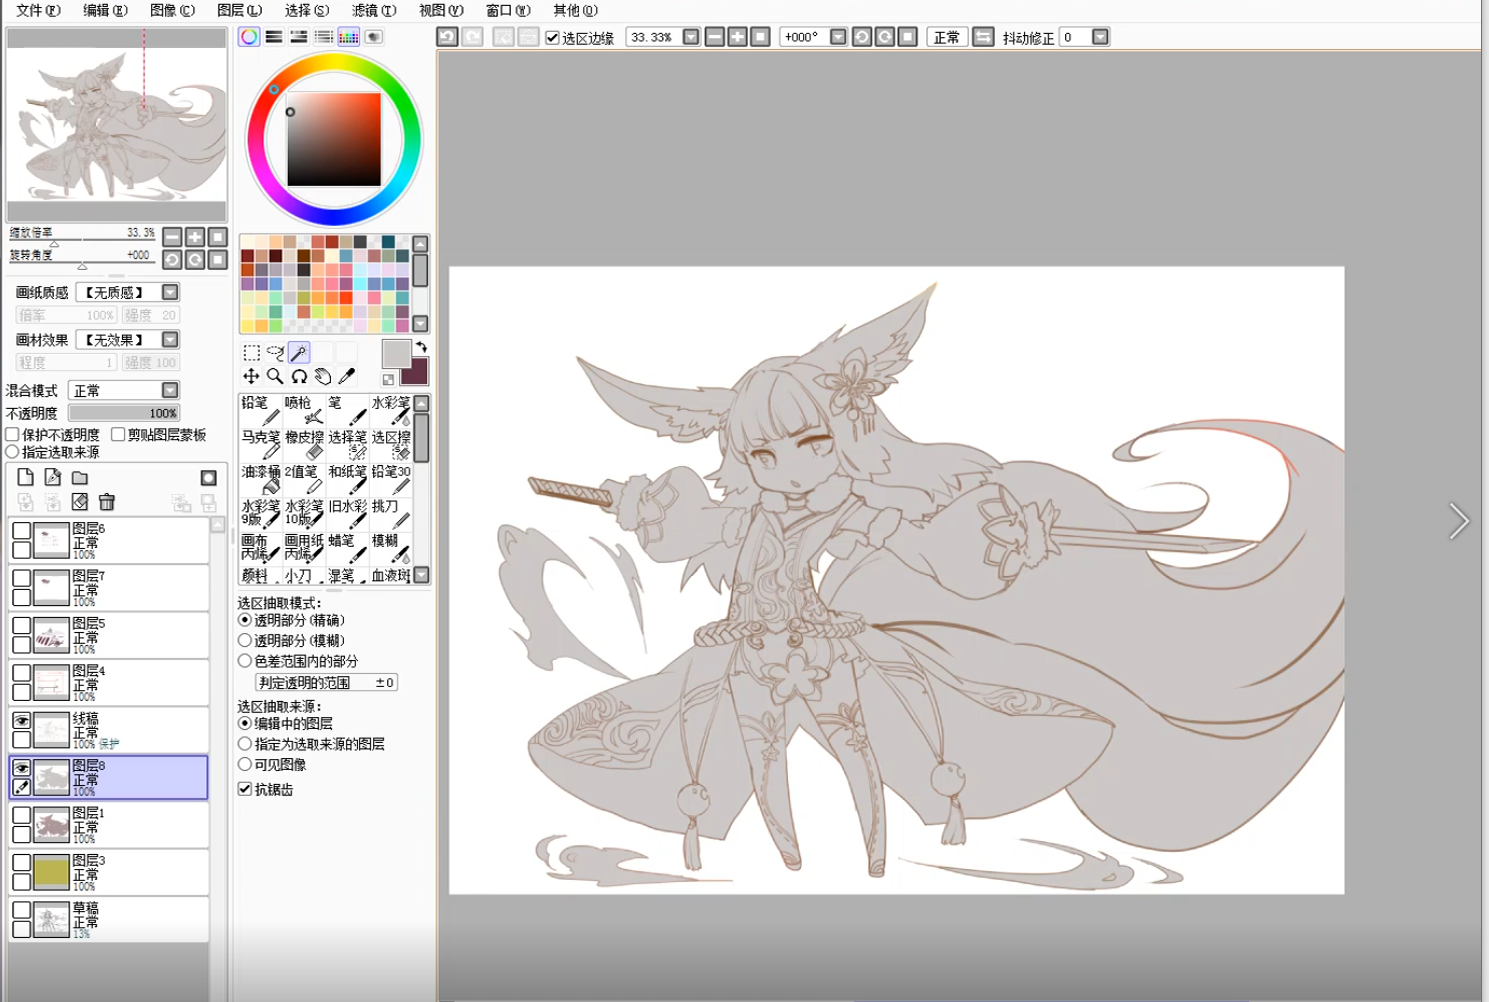Create a new layer folder

(x=80, y=477)
